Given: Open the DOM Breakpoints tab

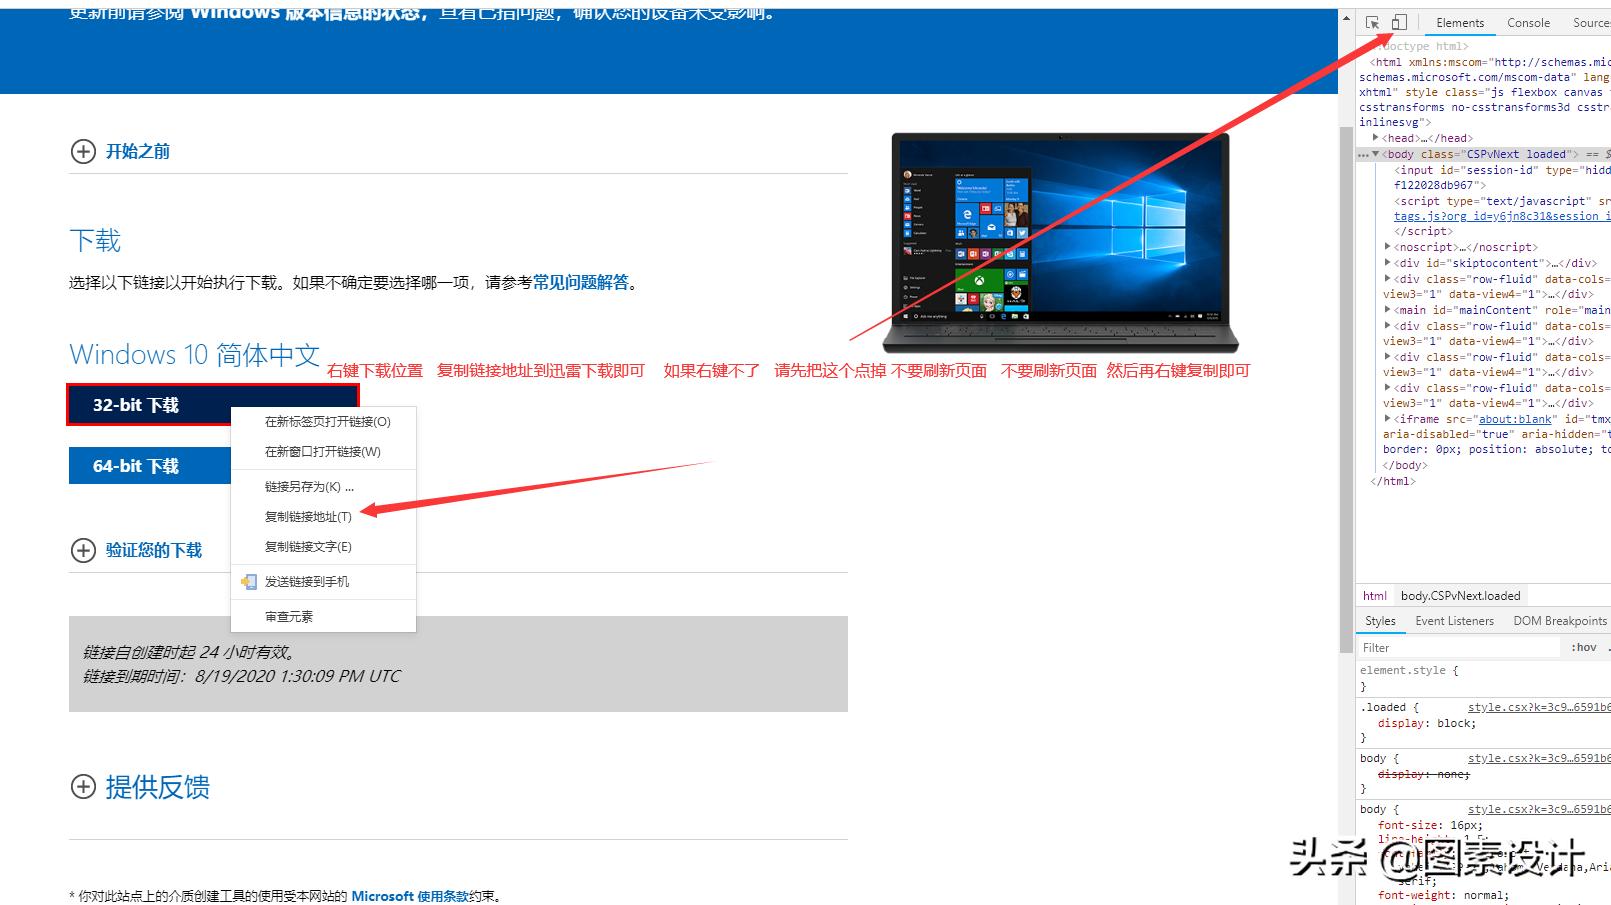Looking at the screenshot, I should tap(1559, 621).
